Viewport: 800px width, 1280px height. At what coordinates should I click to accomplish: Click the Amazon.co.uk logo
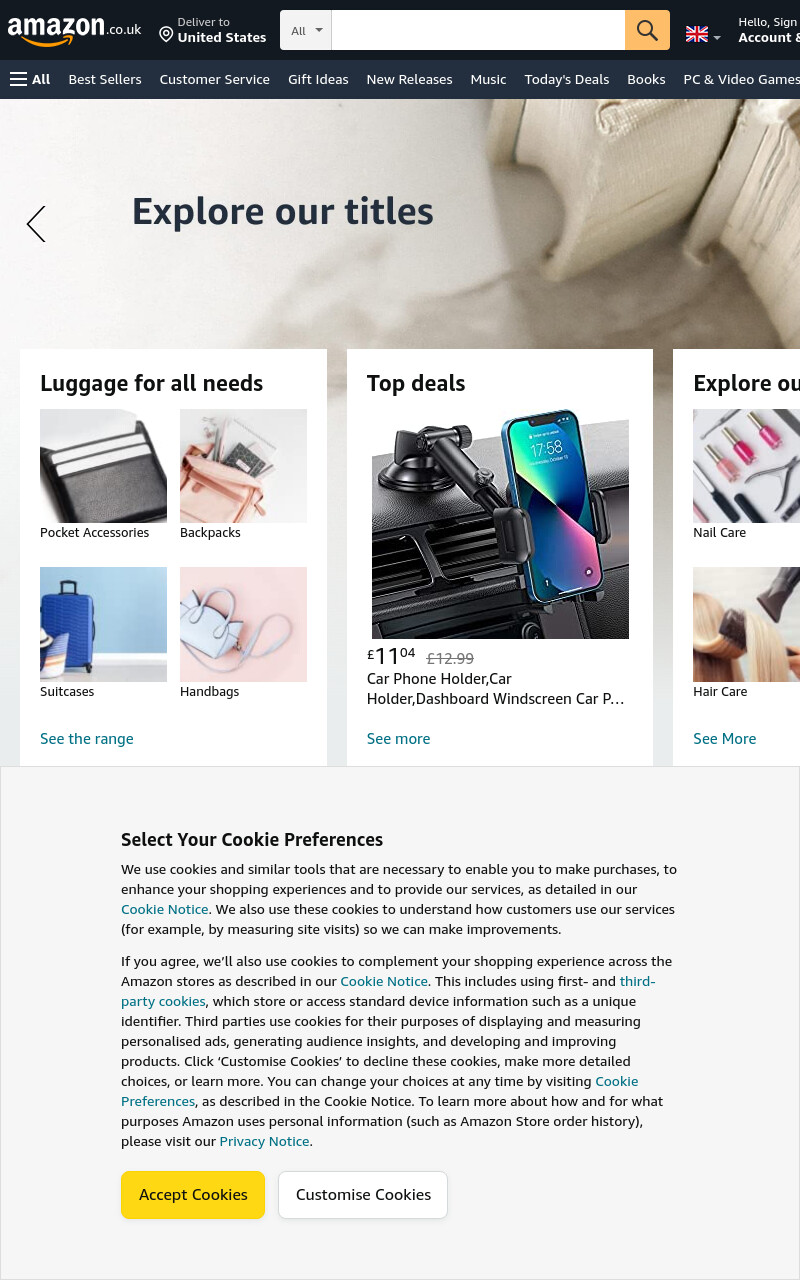tap(75, 30)
